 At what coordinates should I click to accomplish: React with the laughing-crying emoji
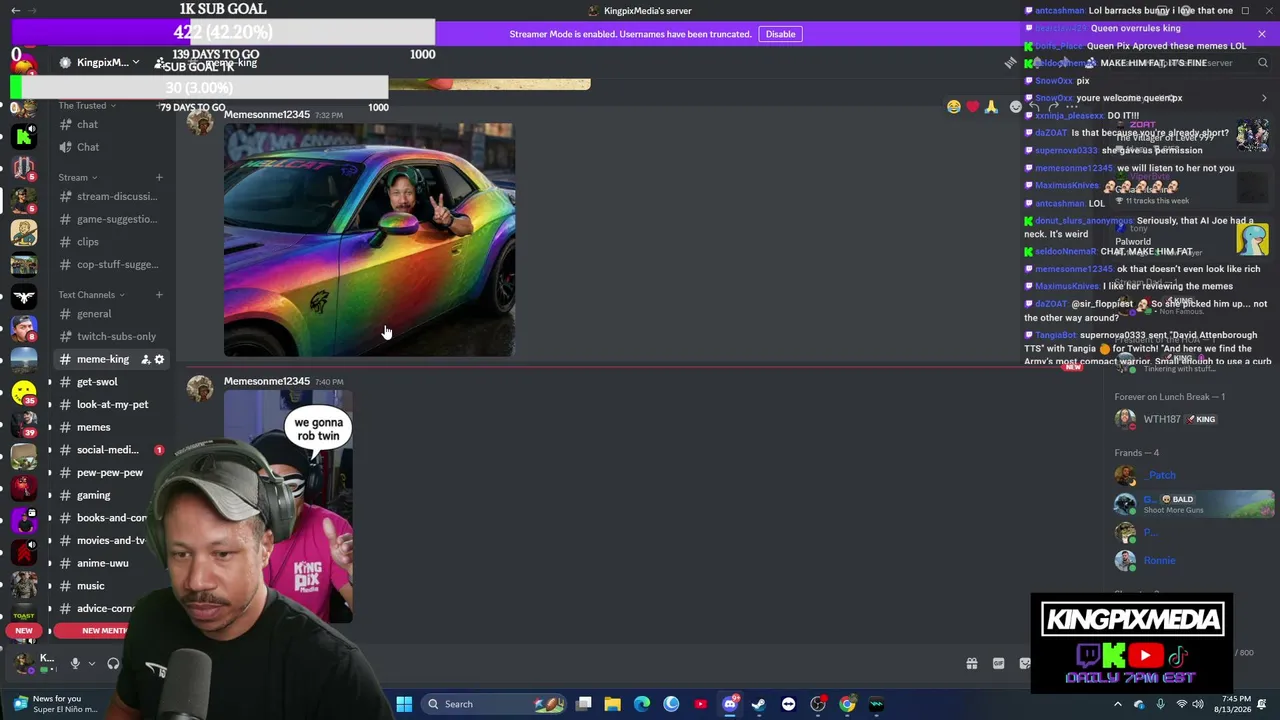point(953,107)
